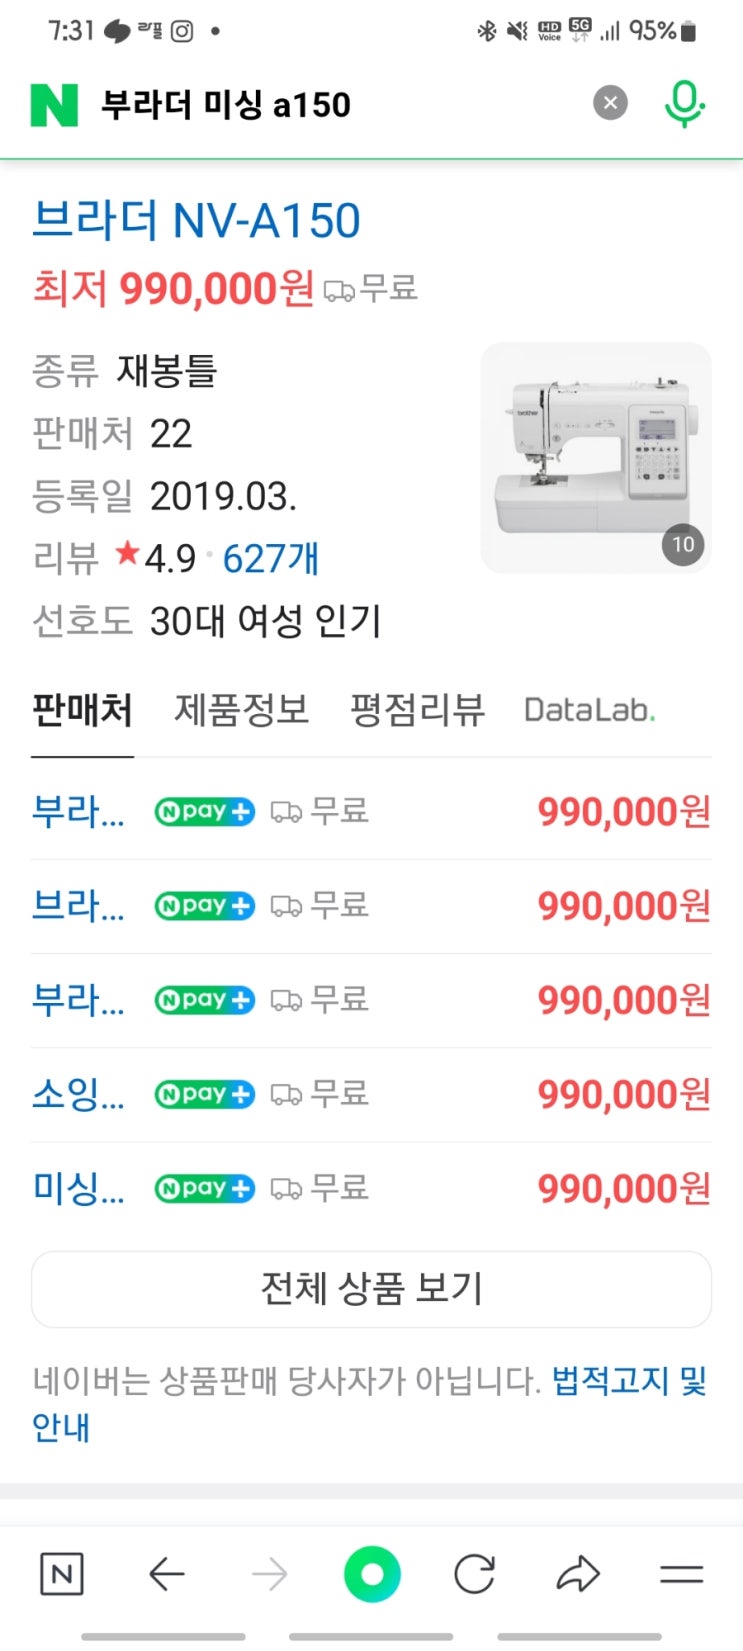Open the hamburger menu icon
Image resolution: width=743 pixels, height=1651 pixels.
pyautogui.click(x=681, y=1575)
